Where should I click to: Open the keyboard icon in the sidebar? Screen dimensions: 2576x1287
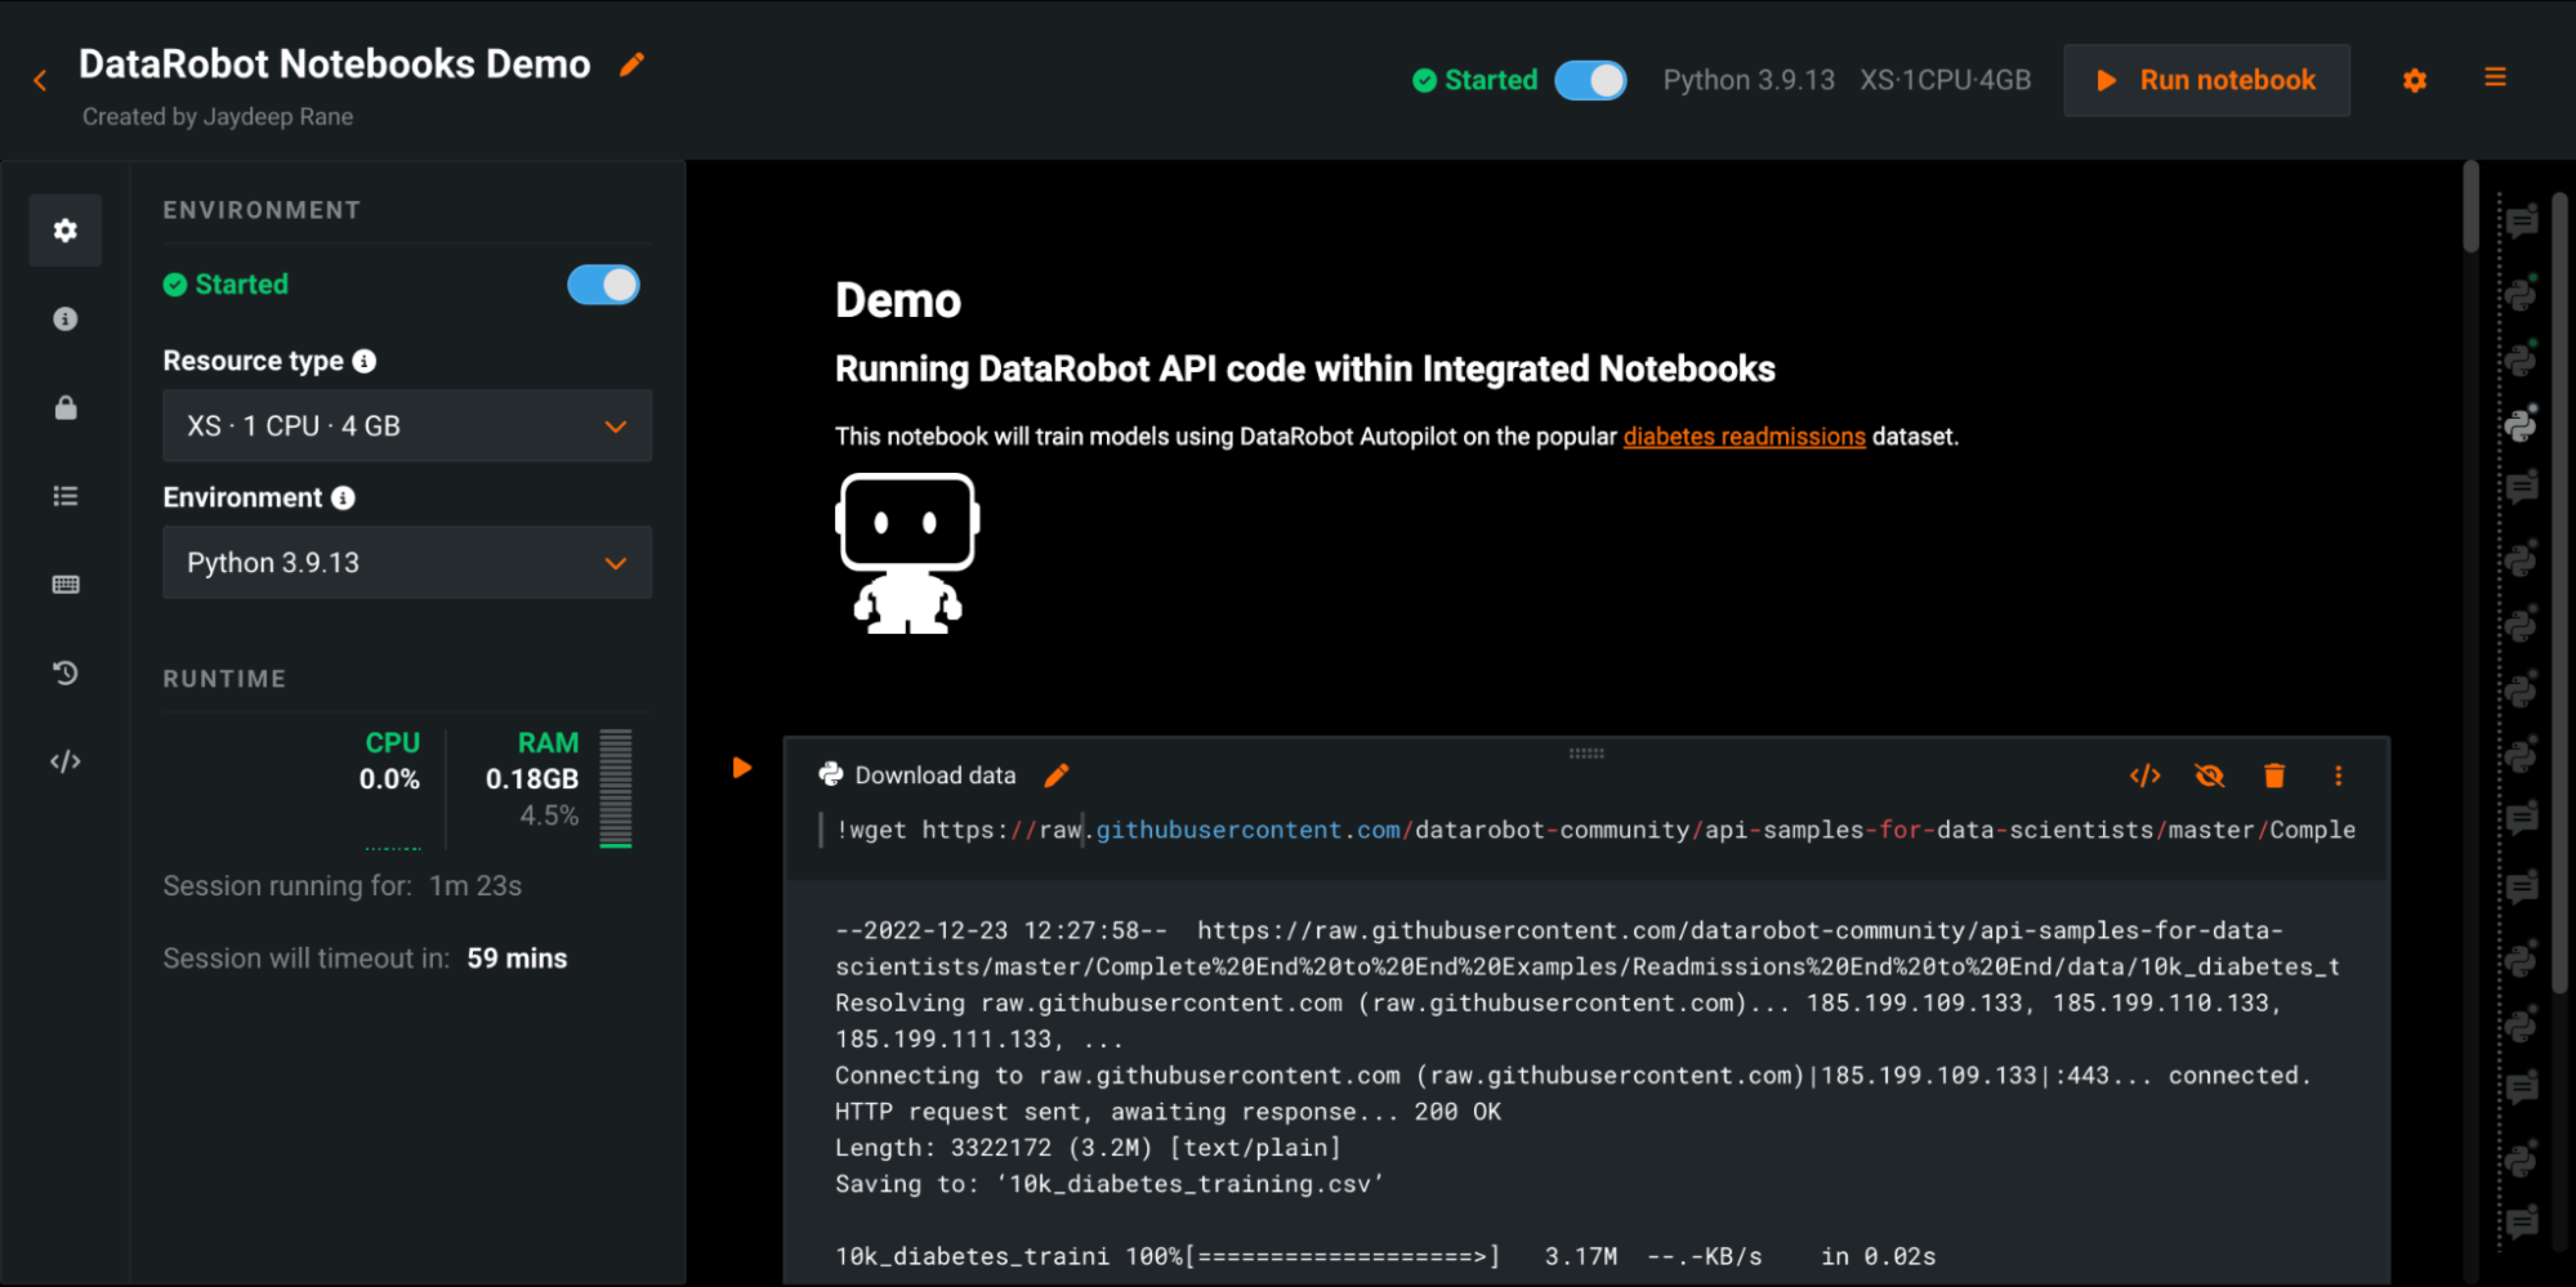[65, 584]
